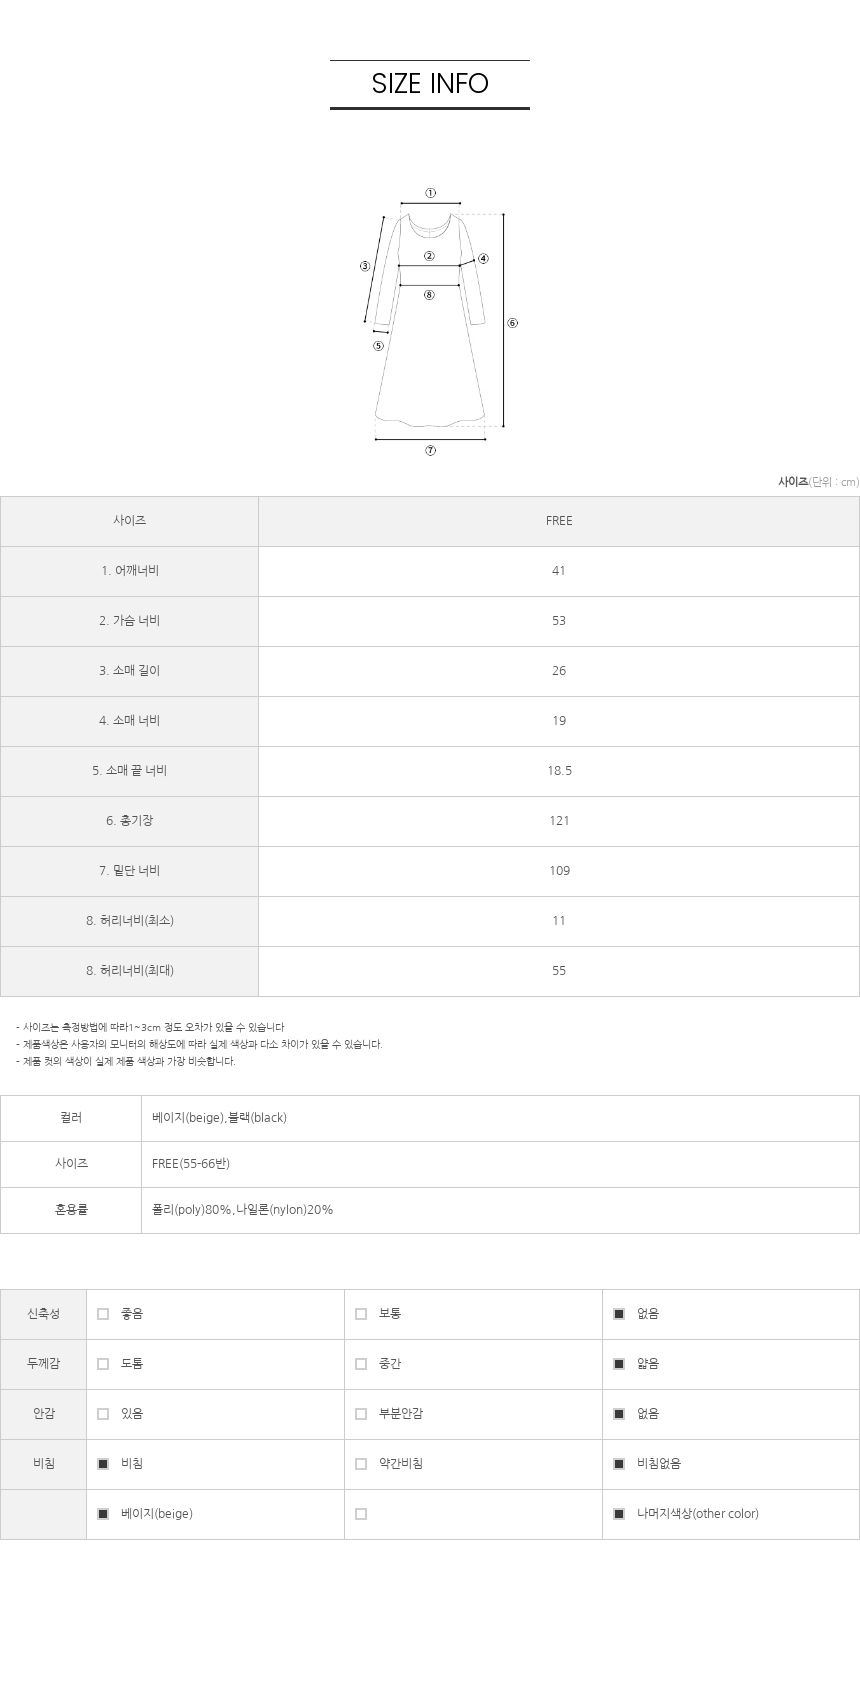Click the circled number 3 sleeve length marker

365,266
